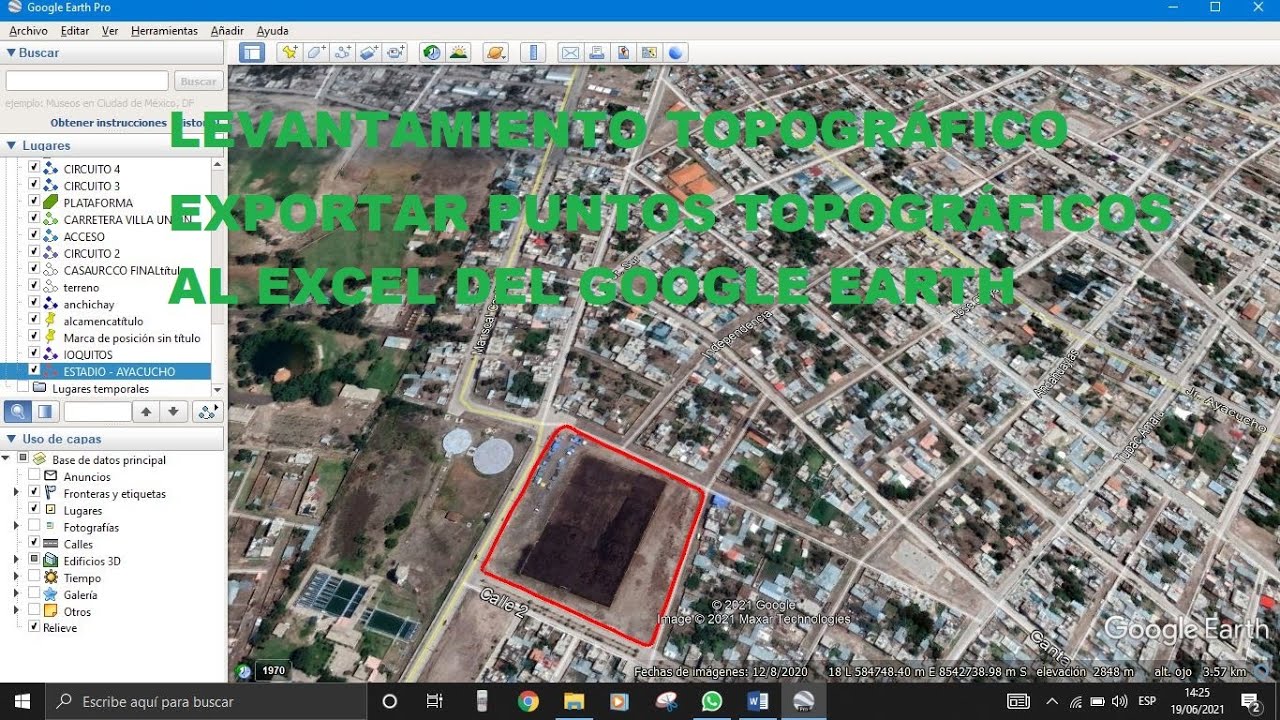Image resolution: width=1280 pixels, height=720 pixels.
Task: Expand the Otros layer node
Action: [x=16, y=611]
